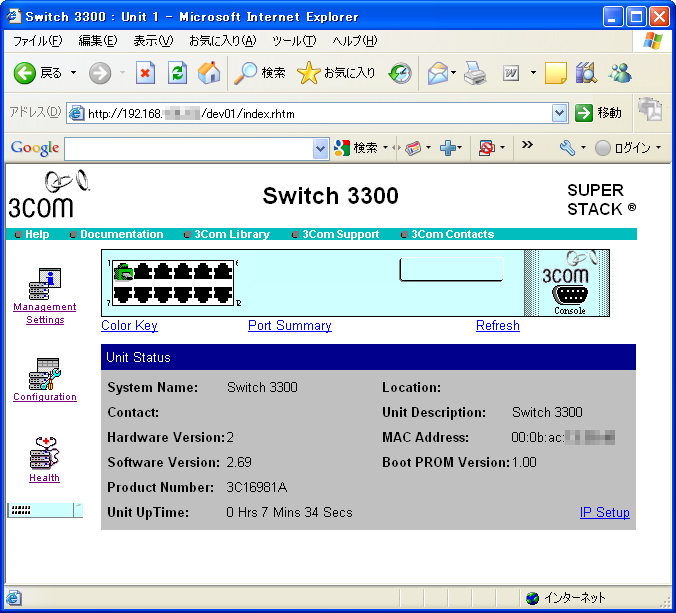Image resolution: width=676 pixels, height=613 pixels.
Task: Expand Google toolbar overflow chevron
Action: [x=527, y=144]
